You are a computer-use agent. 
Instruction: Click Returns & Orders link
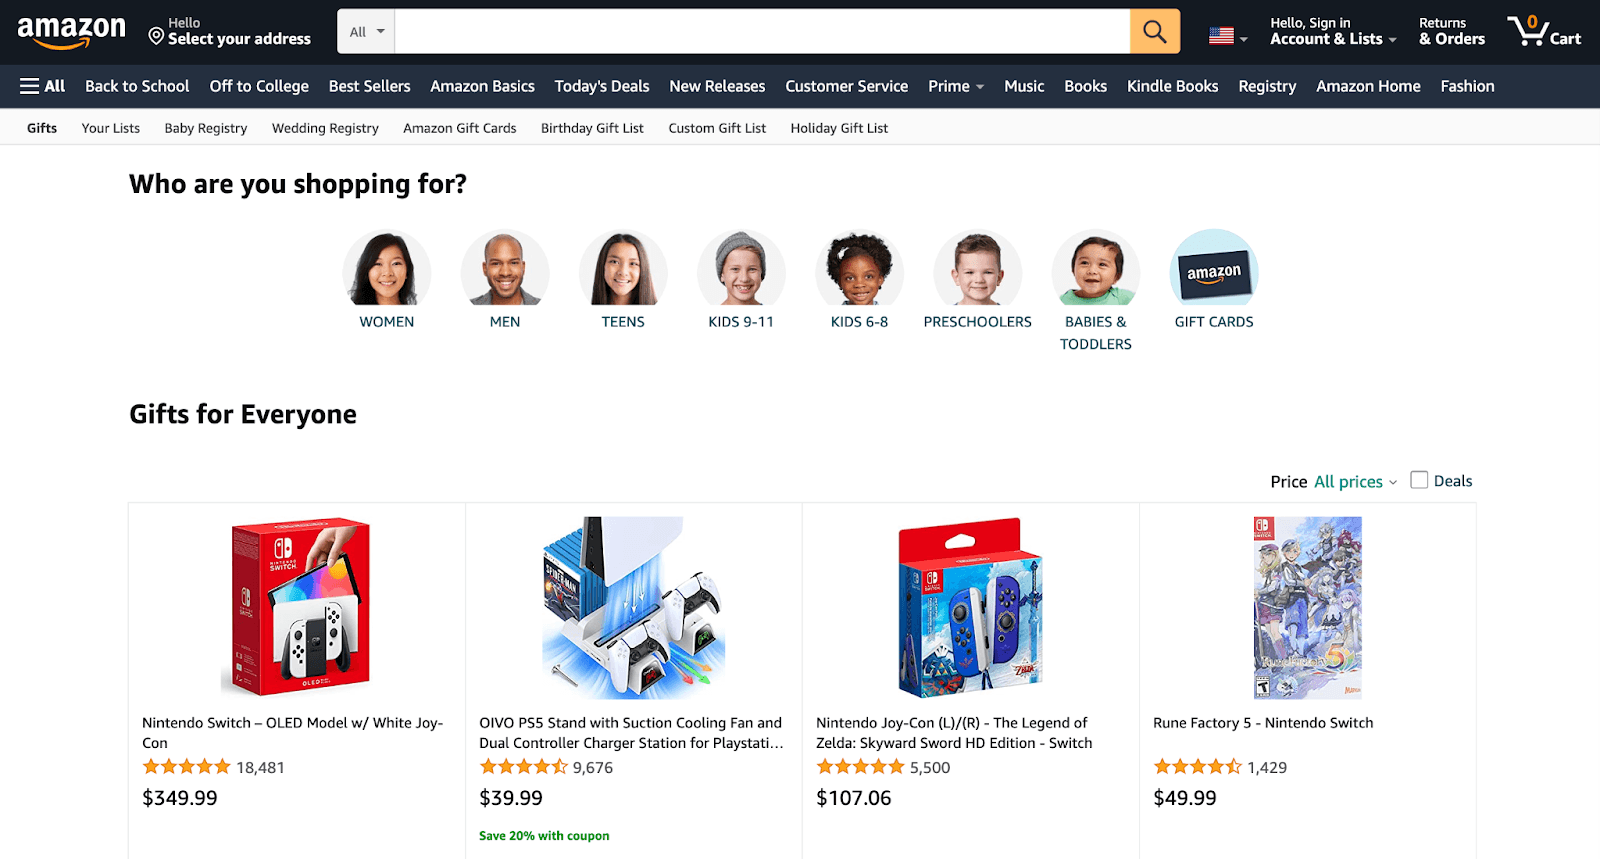tap(1451, 32)
